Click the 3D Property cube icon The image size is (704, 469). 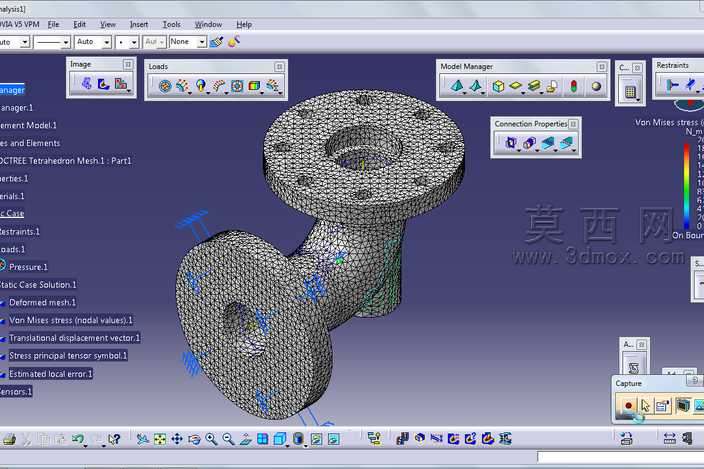coord(498,86)
